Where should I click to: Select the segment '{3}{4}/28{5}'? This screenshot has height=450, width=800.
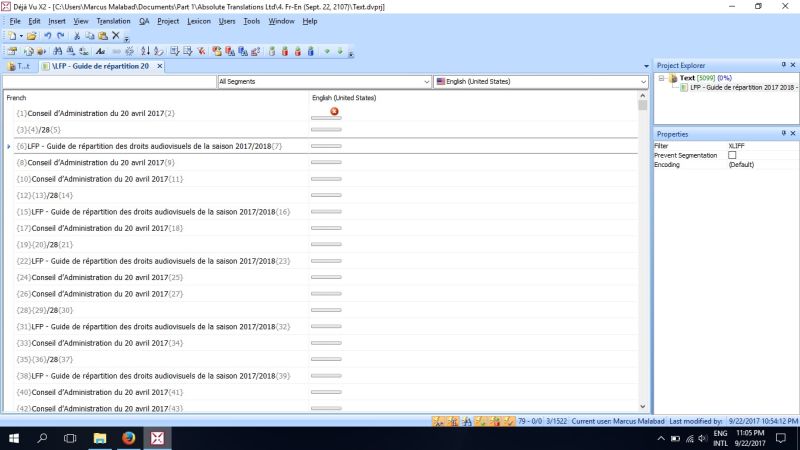coord(38,130)
